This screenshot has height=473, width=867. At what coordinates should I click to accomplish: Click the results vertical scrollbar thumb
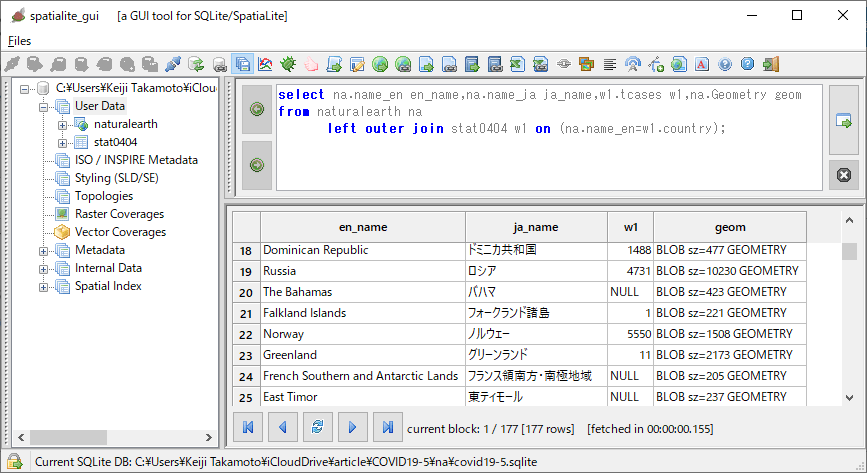point(849,251)
